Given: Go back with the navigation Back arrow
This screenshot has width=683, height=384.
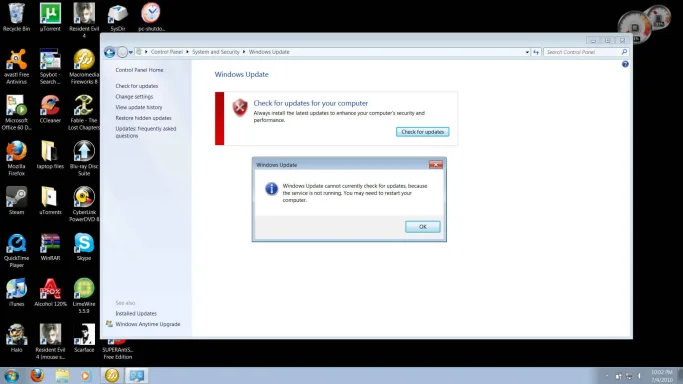Looking at the screenshot, I should click(x=110, y=52).
